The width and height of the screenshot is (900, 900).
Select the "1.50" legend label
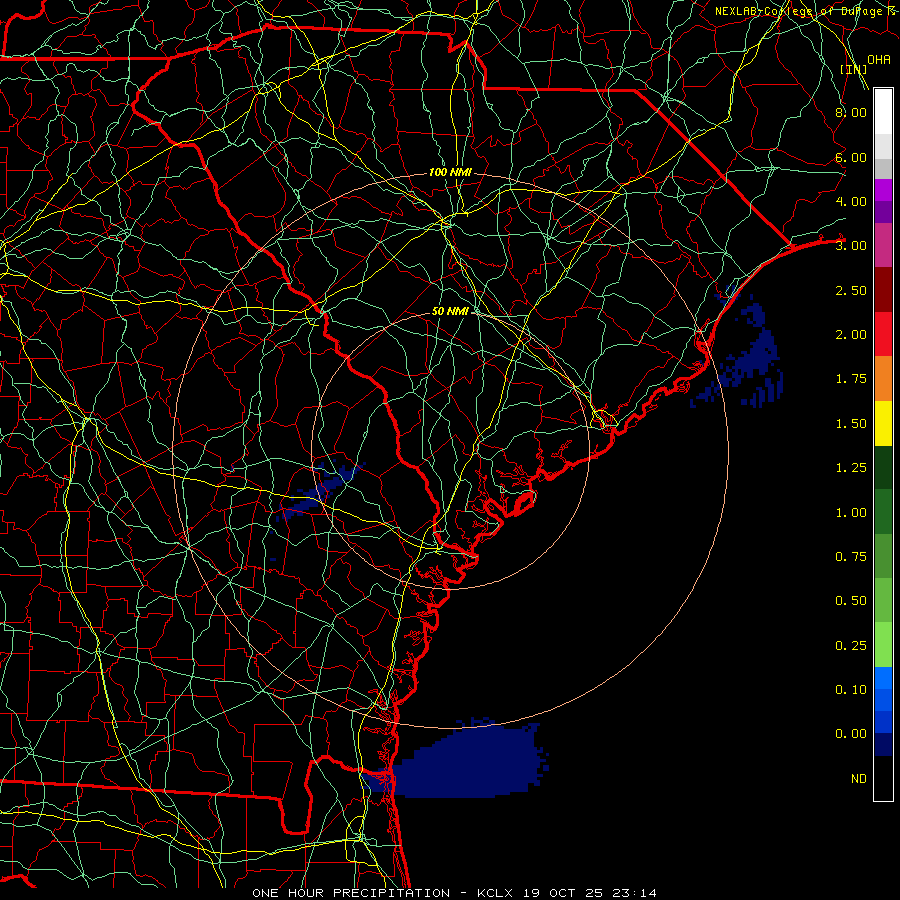851,424
